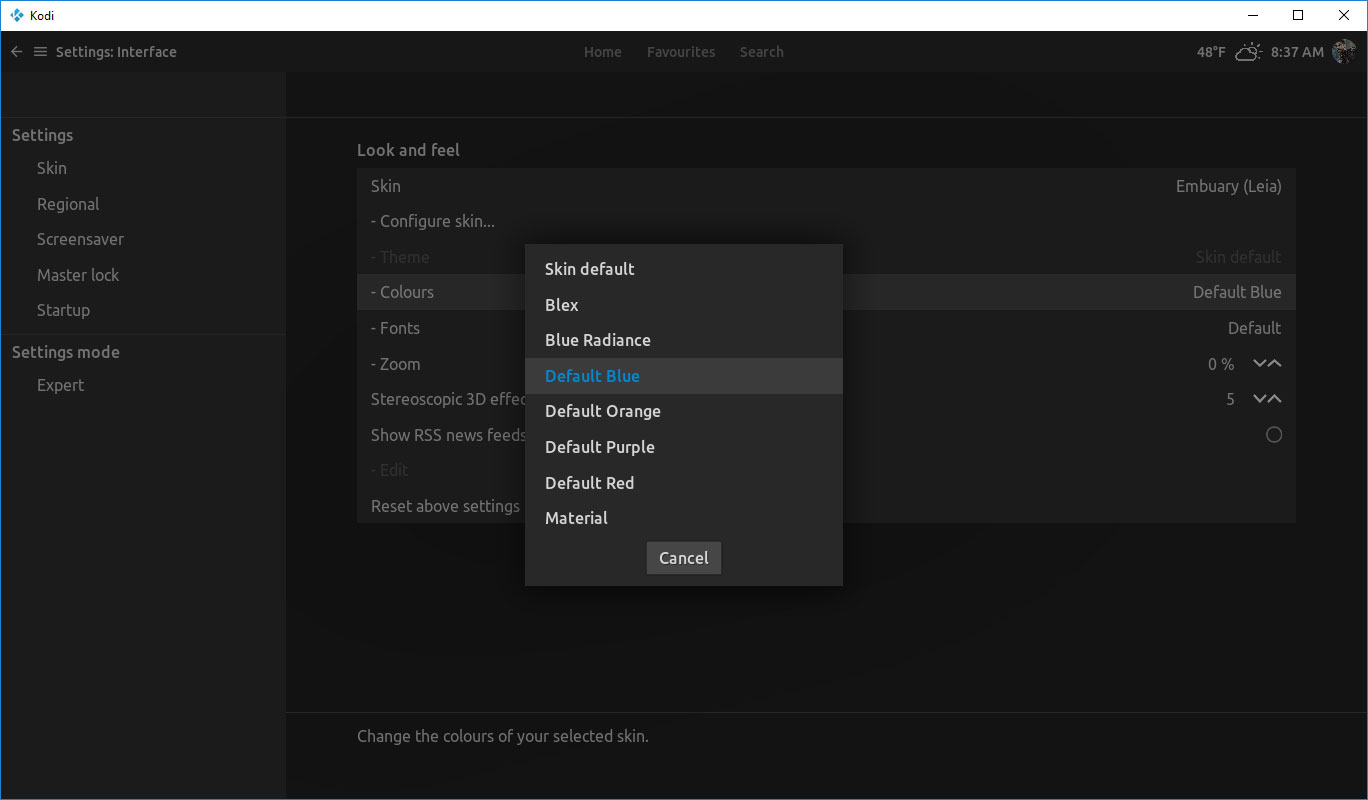The height and width of the screenshot is (800, 1368).
Task: Click the time display 8:37 AM
Action: [x=1297, y=52]
